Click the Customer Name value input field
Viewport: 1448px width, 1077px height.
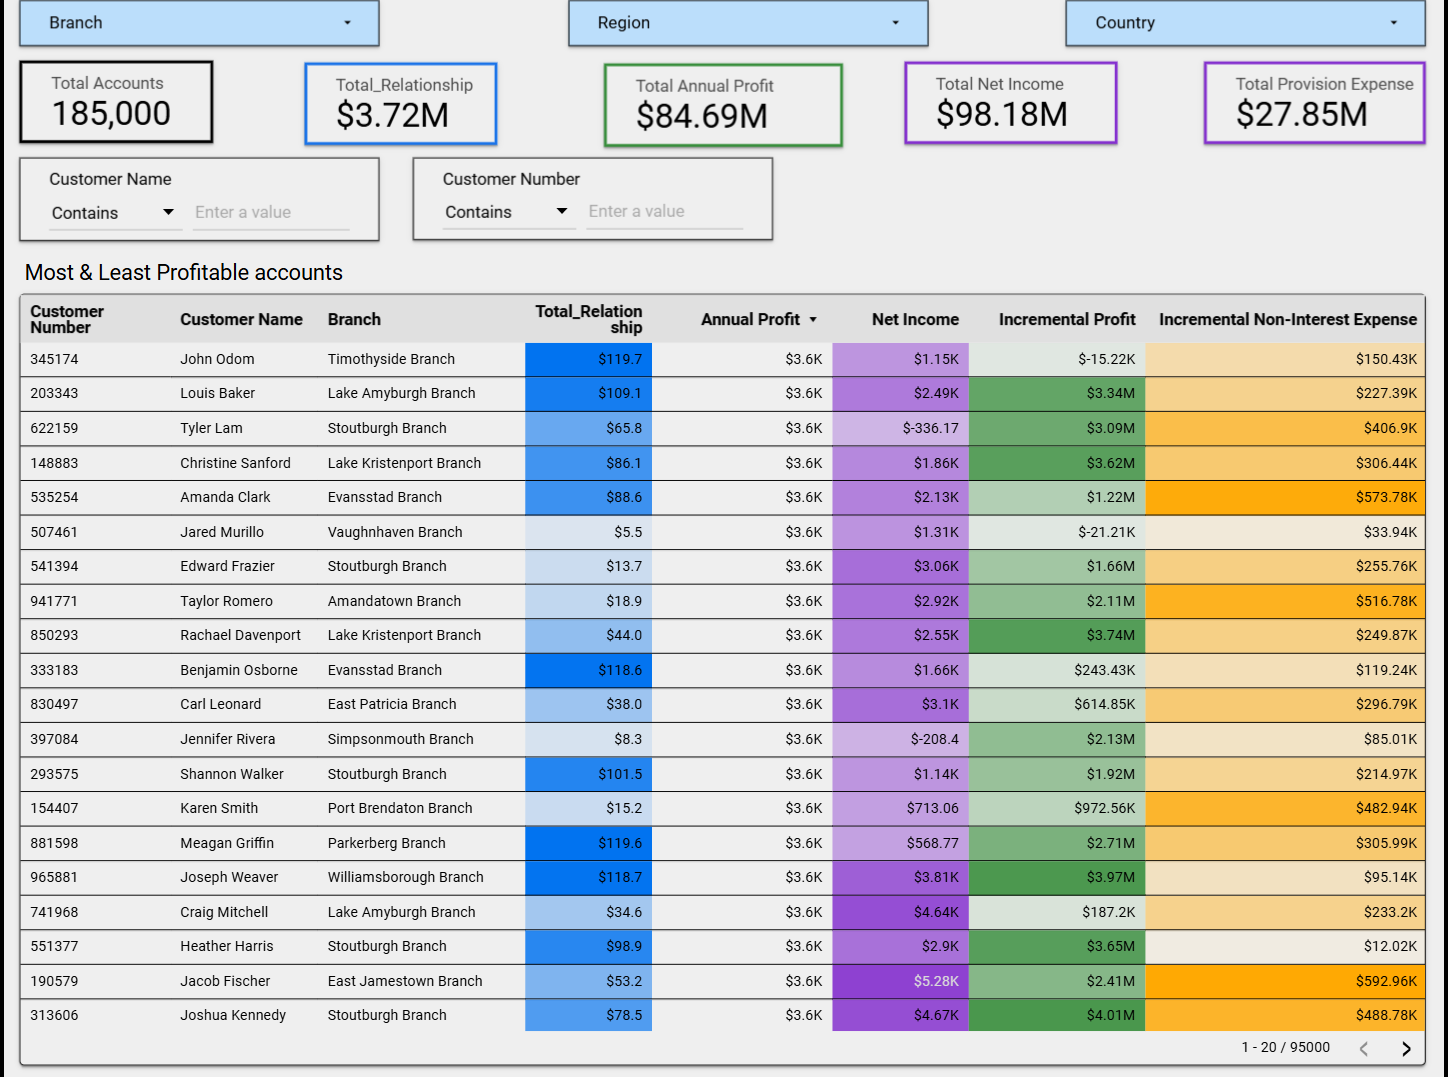[x=271, y=213]
